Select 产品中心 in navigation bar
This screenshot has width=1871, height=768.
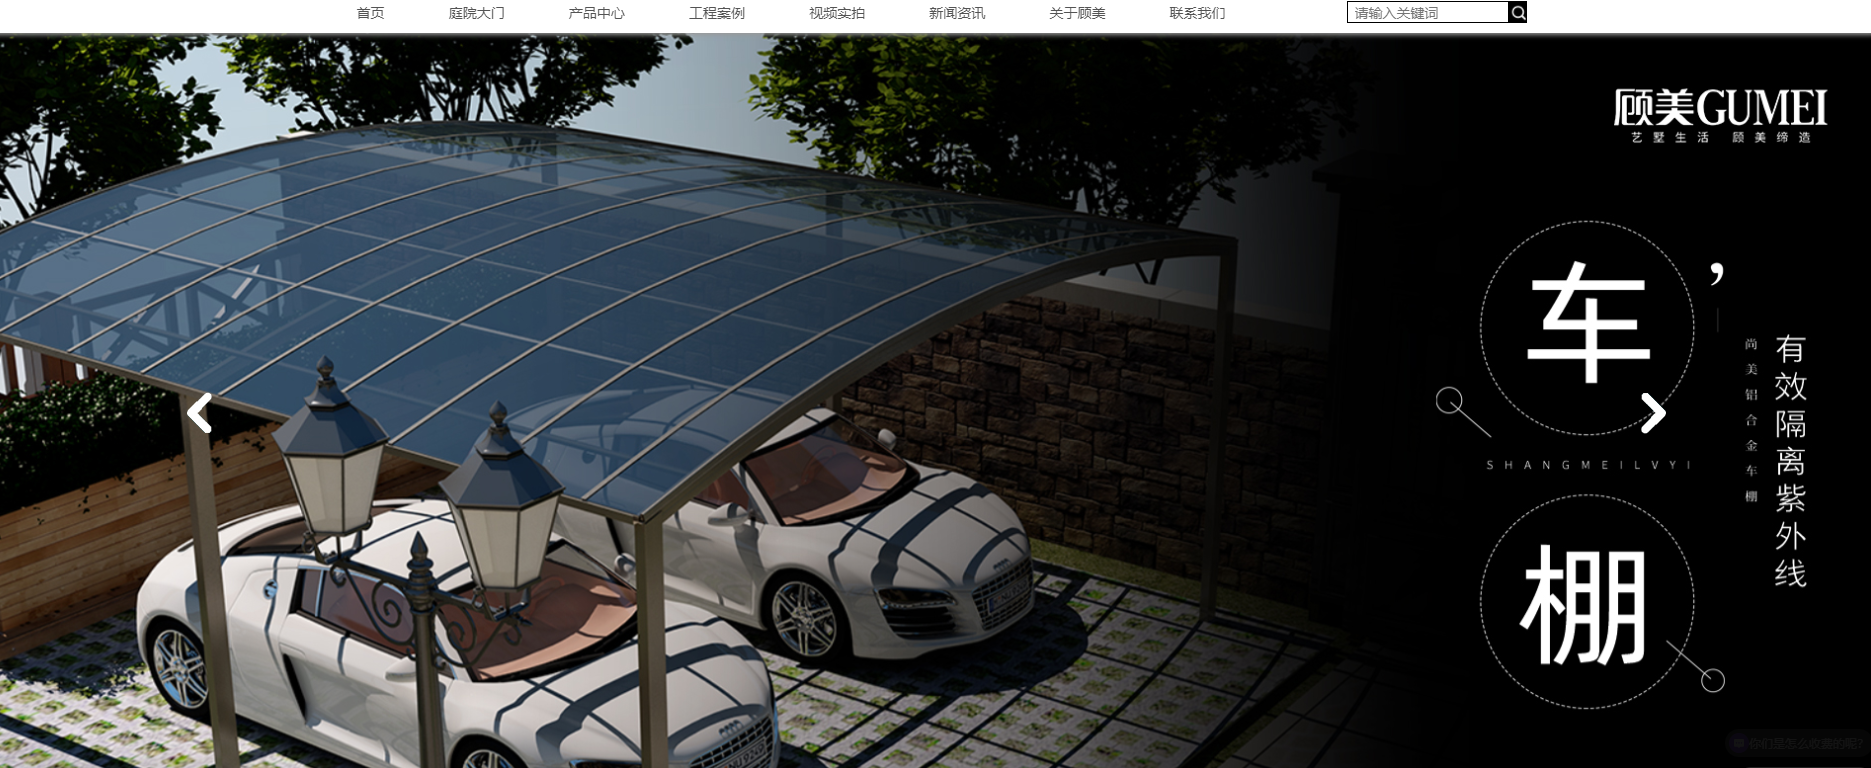(596, 13)
